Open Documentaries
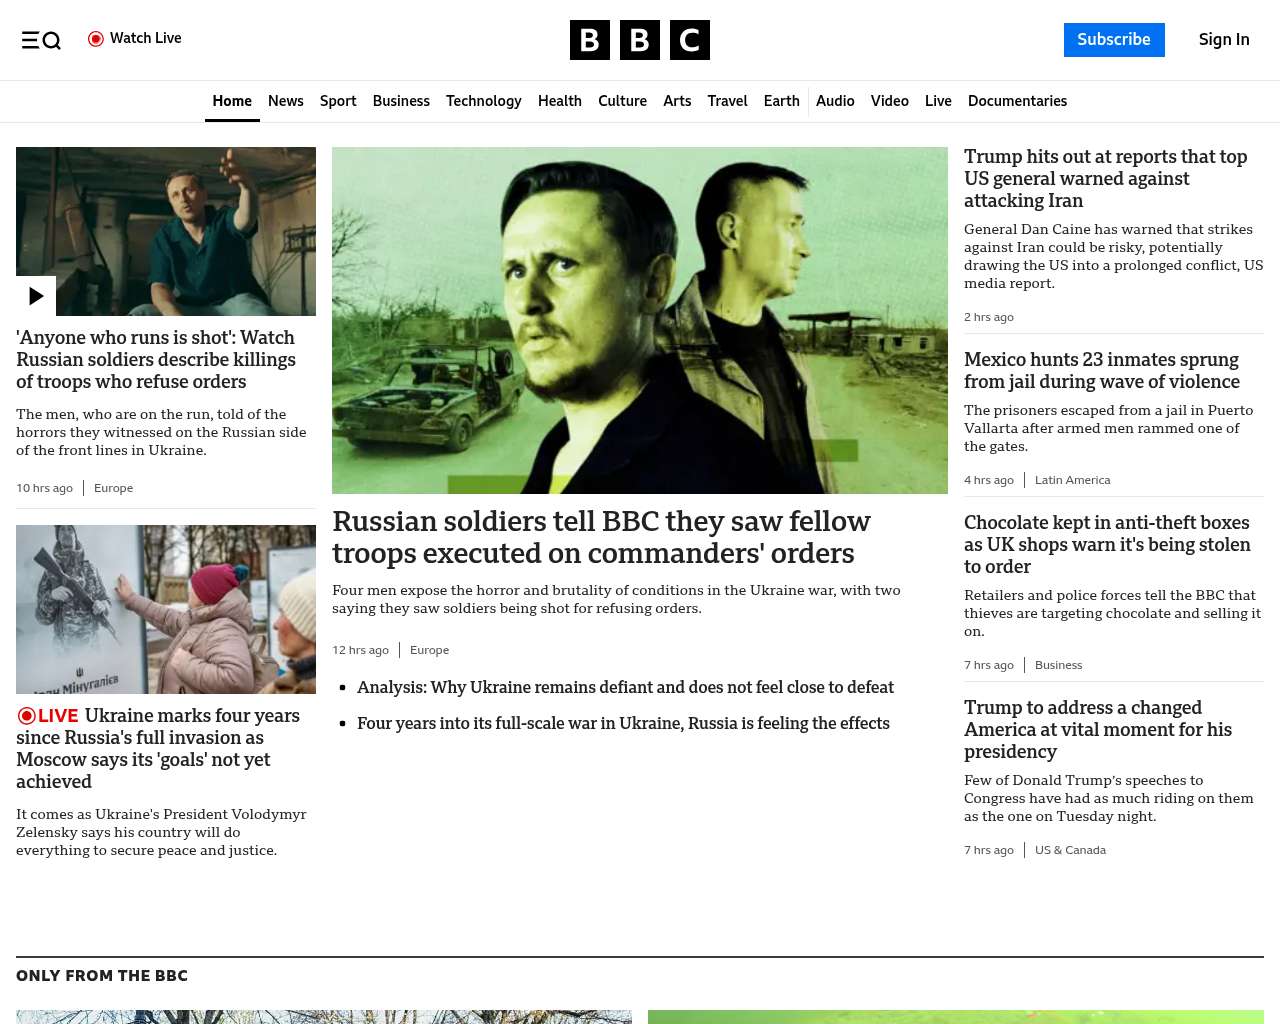Viewport: 1280px width, 1024px height. coord(1017,101)
